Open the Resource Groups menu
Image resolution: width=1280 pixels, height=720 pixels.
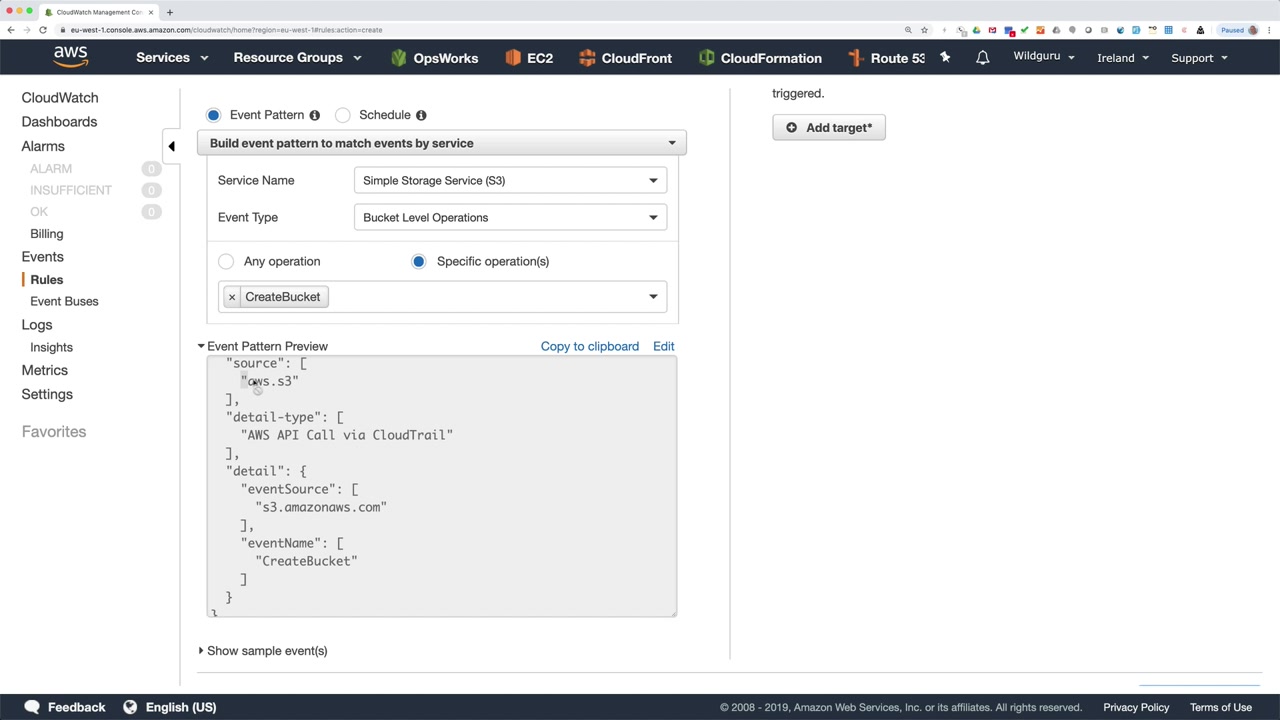click(297, 58)
